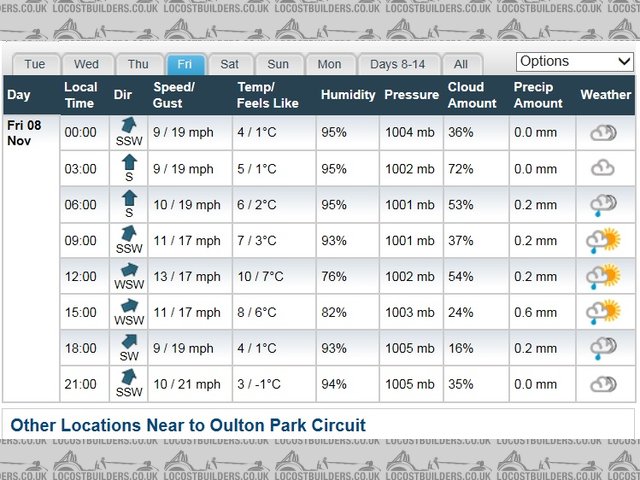
Task: Click the Cloud Amount column header
Action: tap(472, 95)
